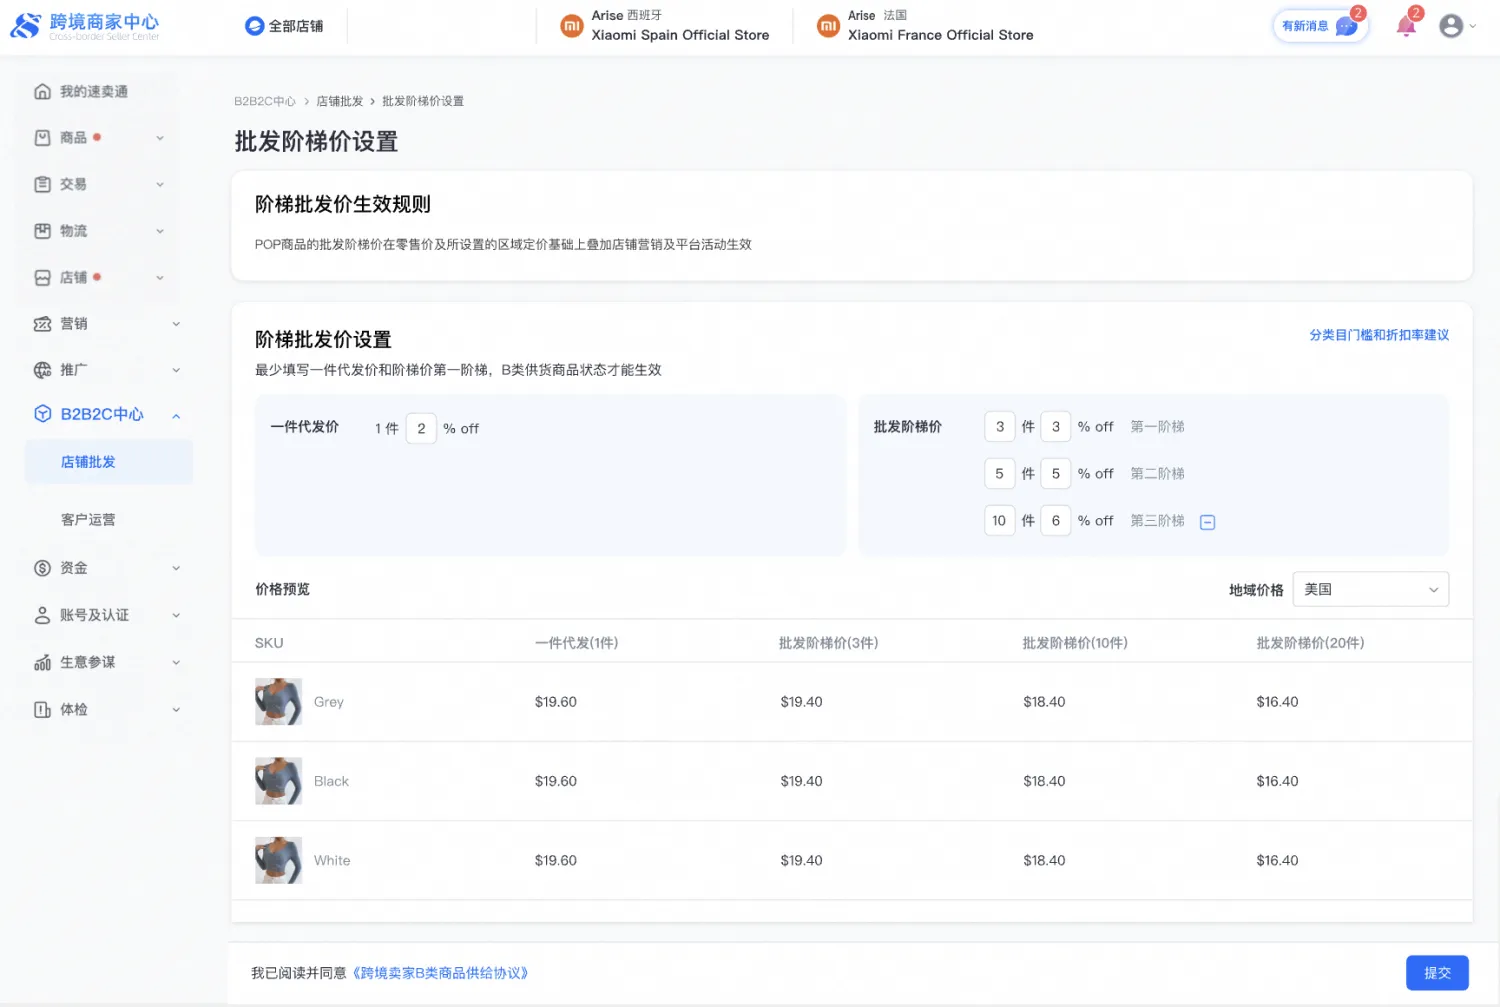Click the 一件代发价 discount percent input
Image resolution: width=1500 pixels, height=1007 pixels.
coord(421,429)
